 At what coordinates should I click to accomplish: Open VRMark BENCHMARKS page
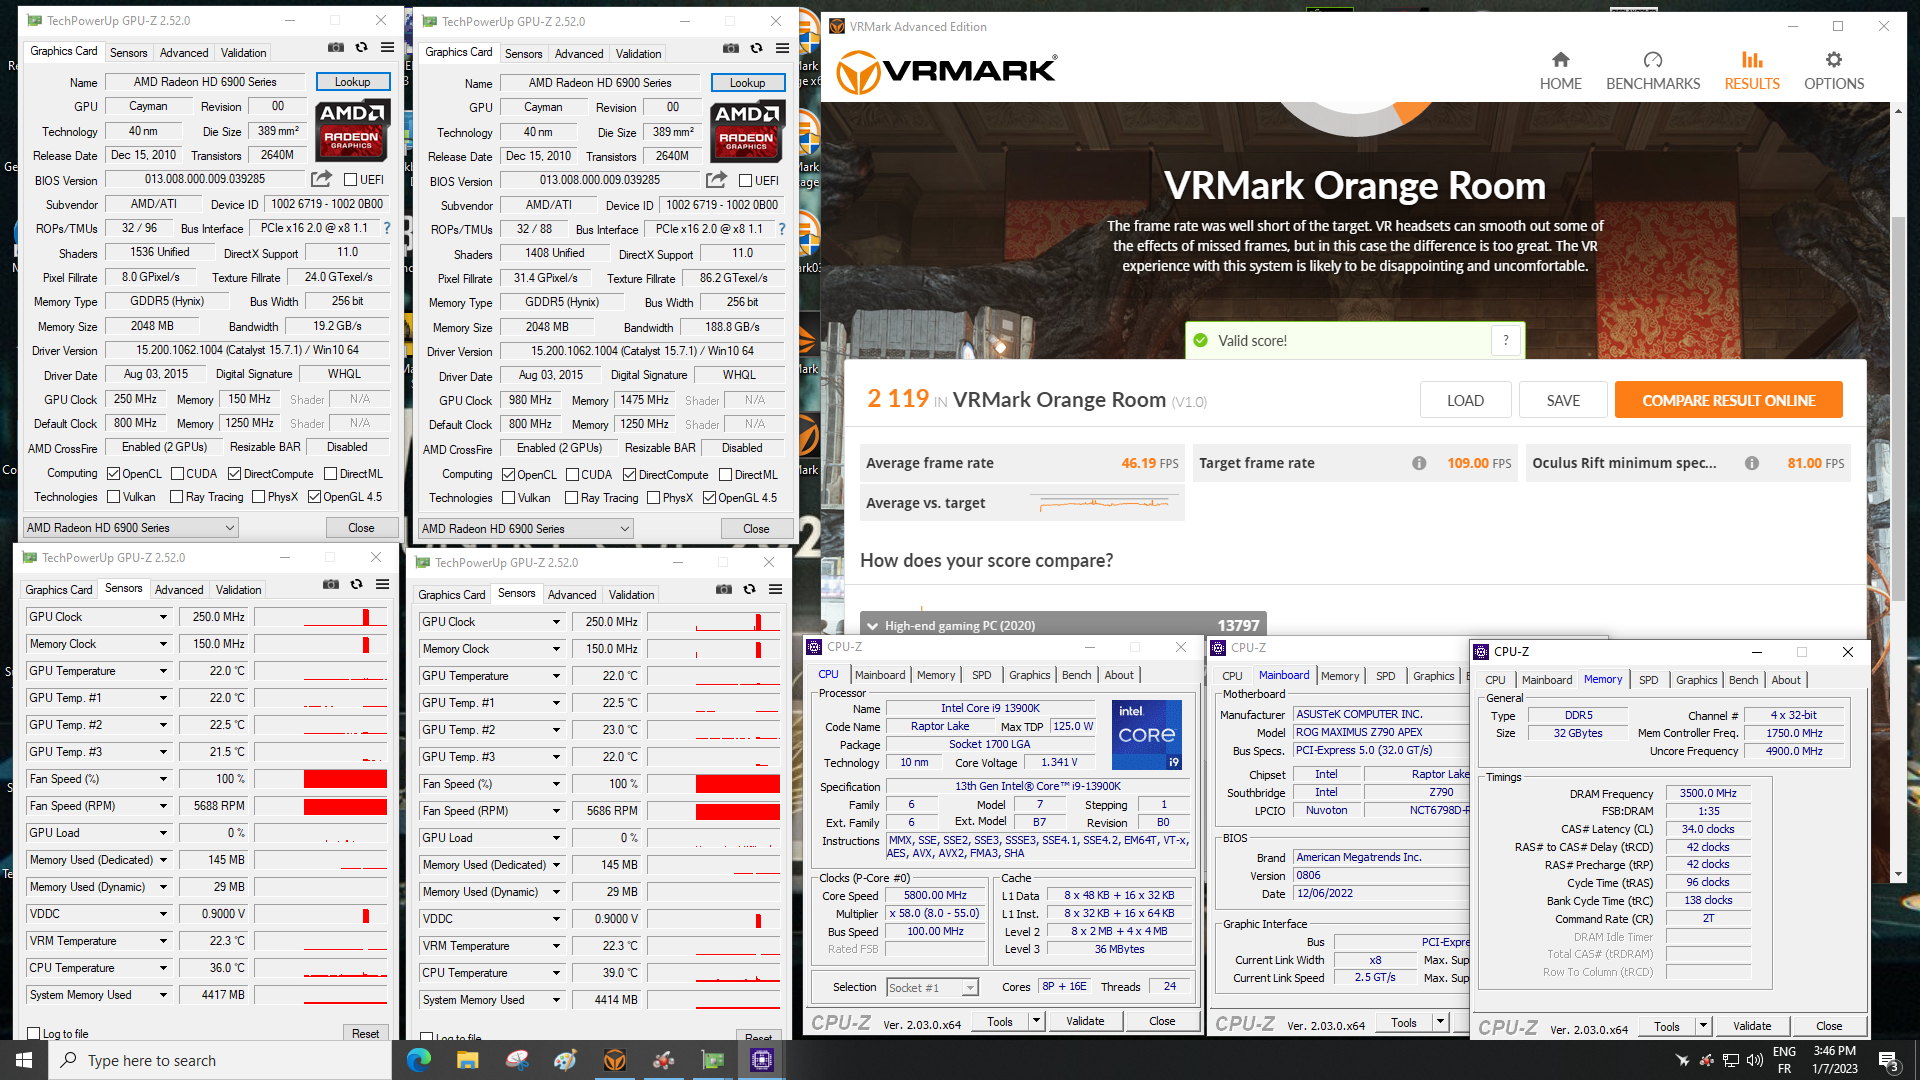(1653, 71)
